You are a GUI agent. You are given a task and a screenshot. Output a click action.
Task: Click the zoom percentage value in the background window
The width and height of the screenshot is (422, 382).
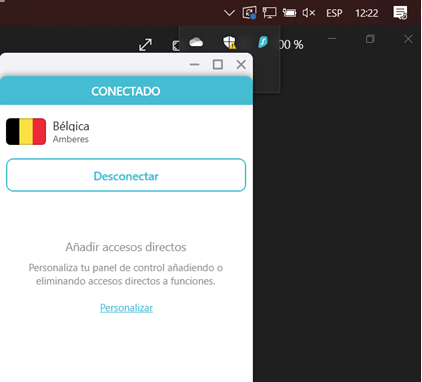(x=291, y=45)
